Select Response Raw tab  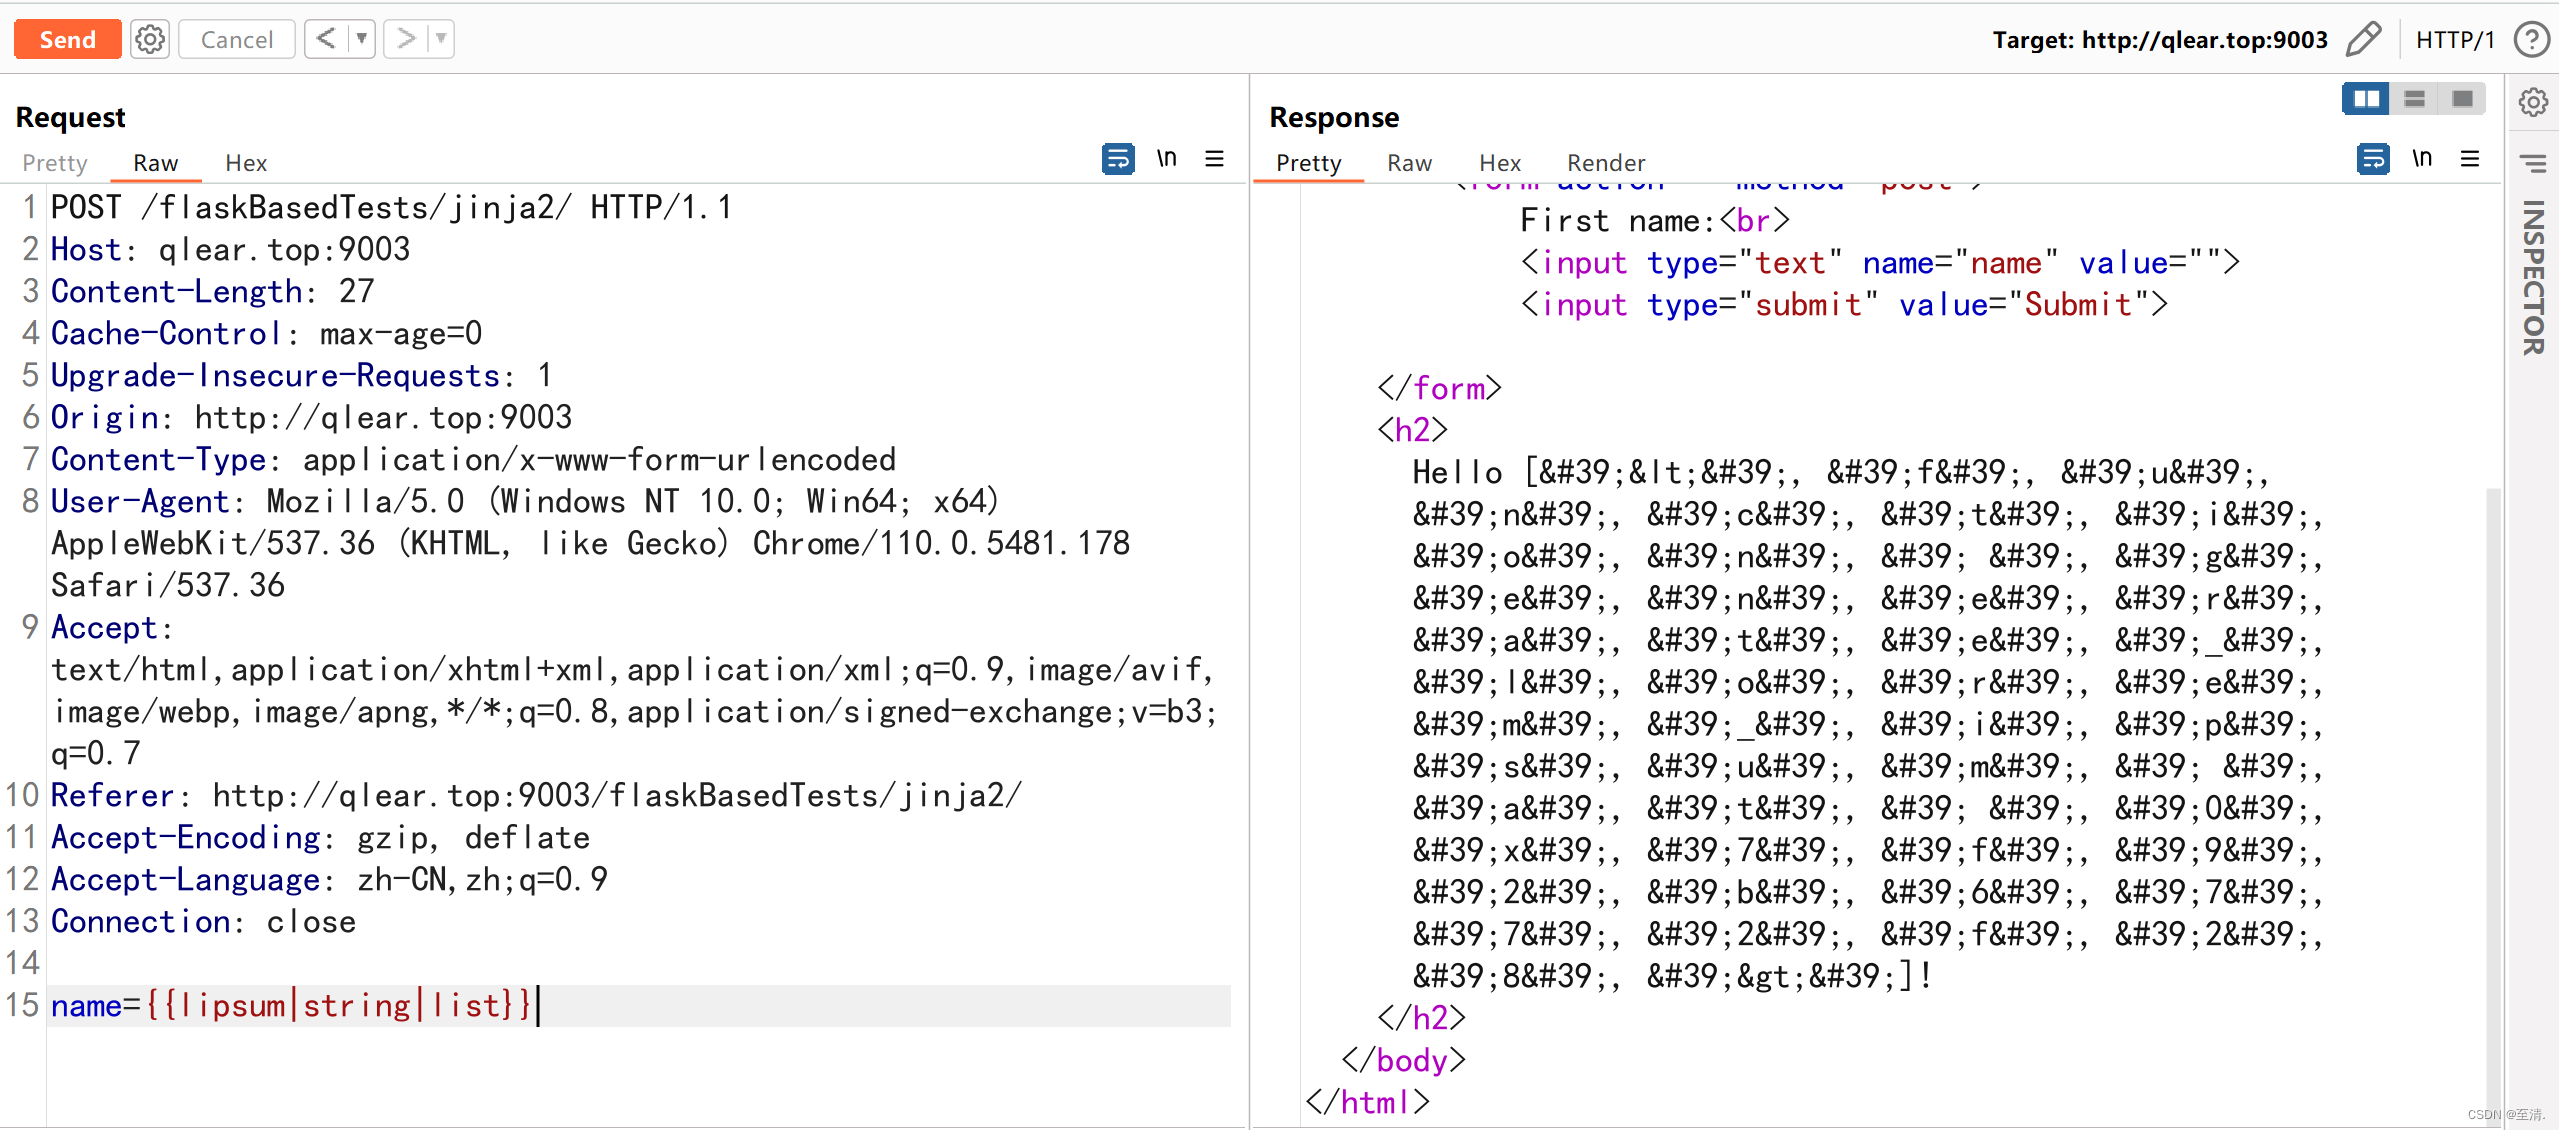click(x=1409, y=162)
